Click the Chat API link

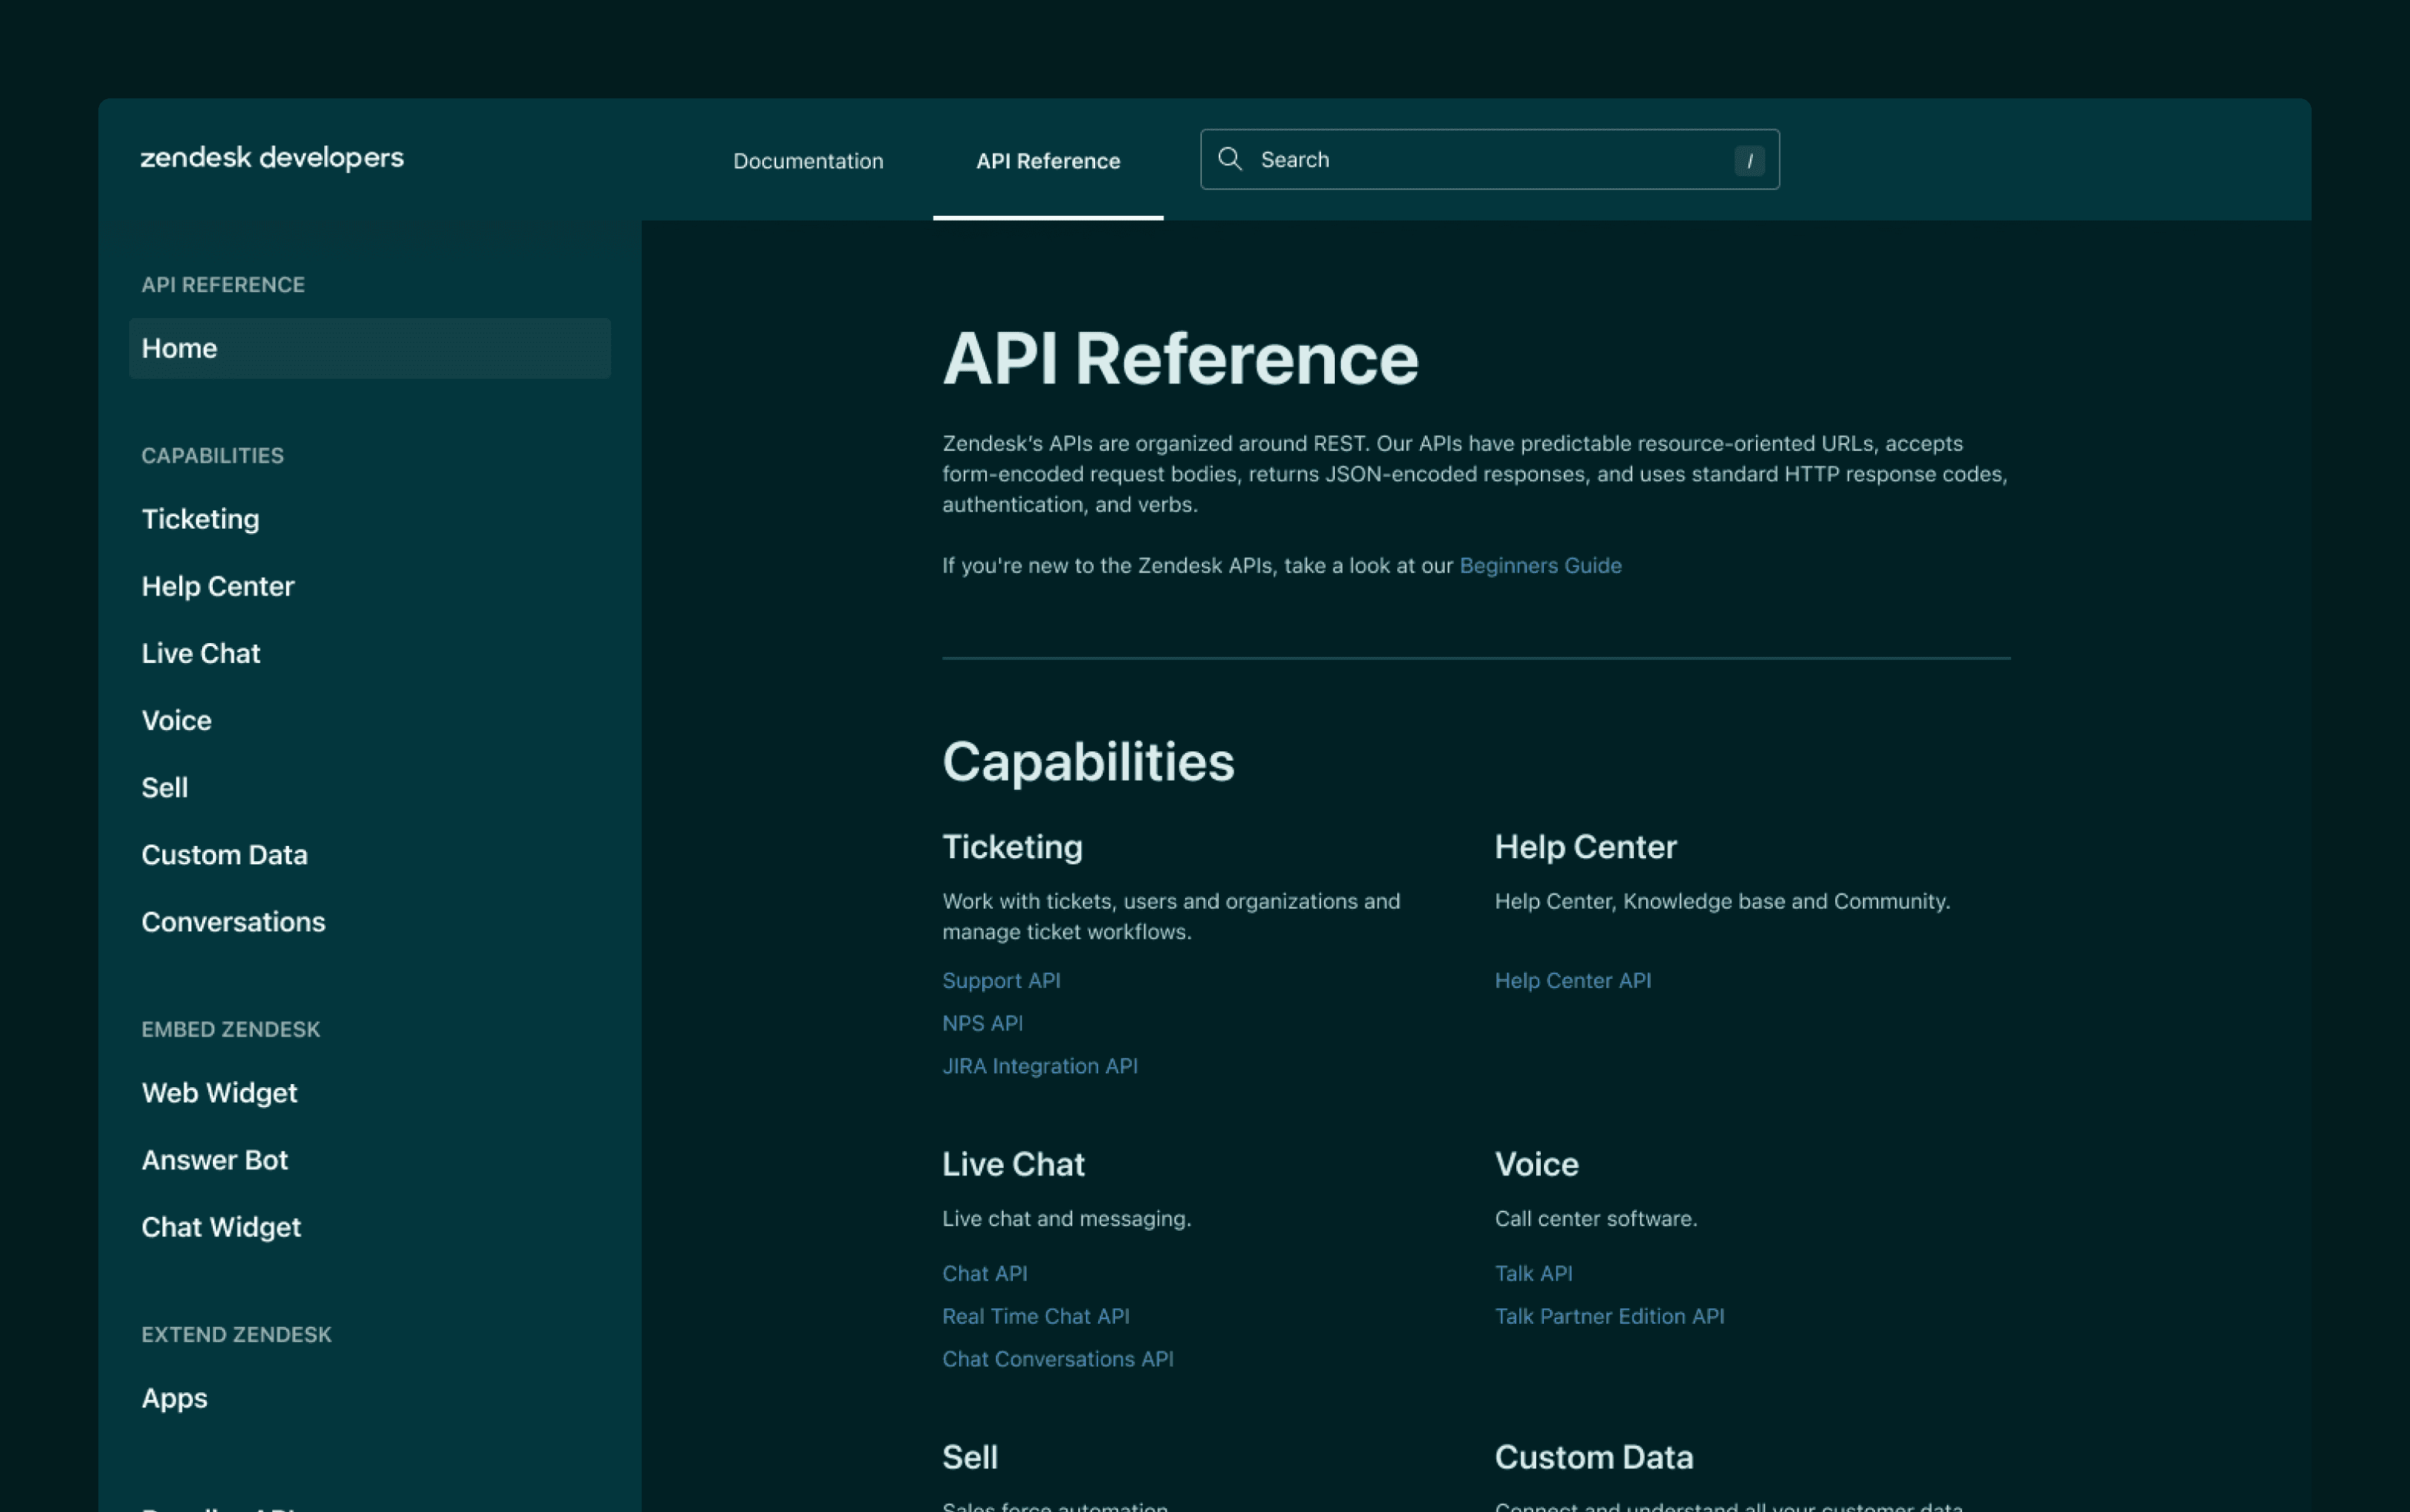pyautogui.click(x=984, y=1273)
